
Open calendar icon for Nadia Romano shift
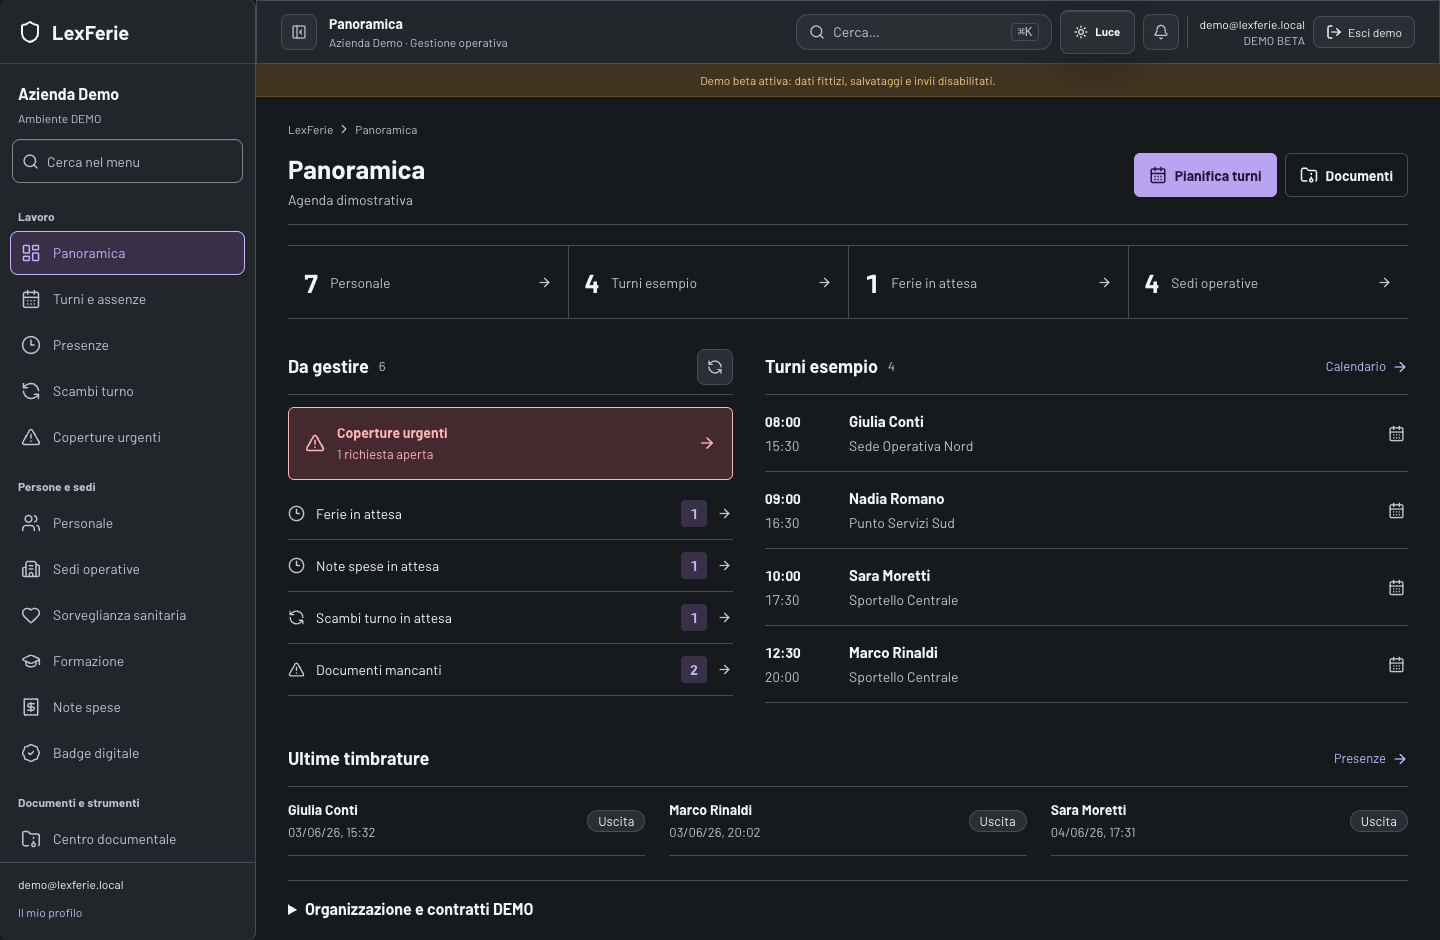[1396, 511]
